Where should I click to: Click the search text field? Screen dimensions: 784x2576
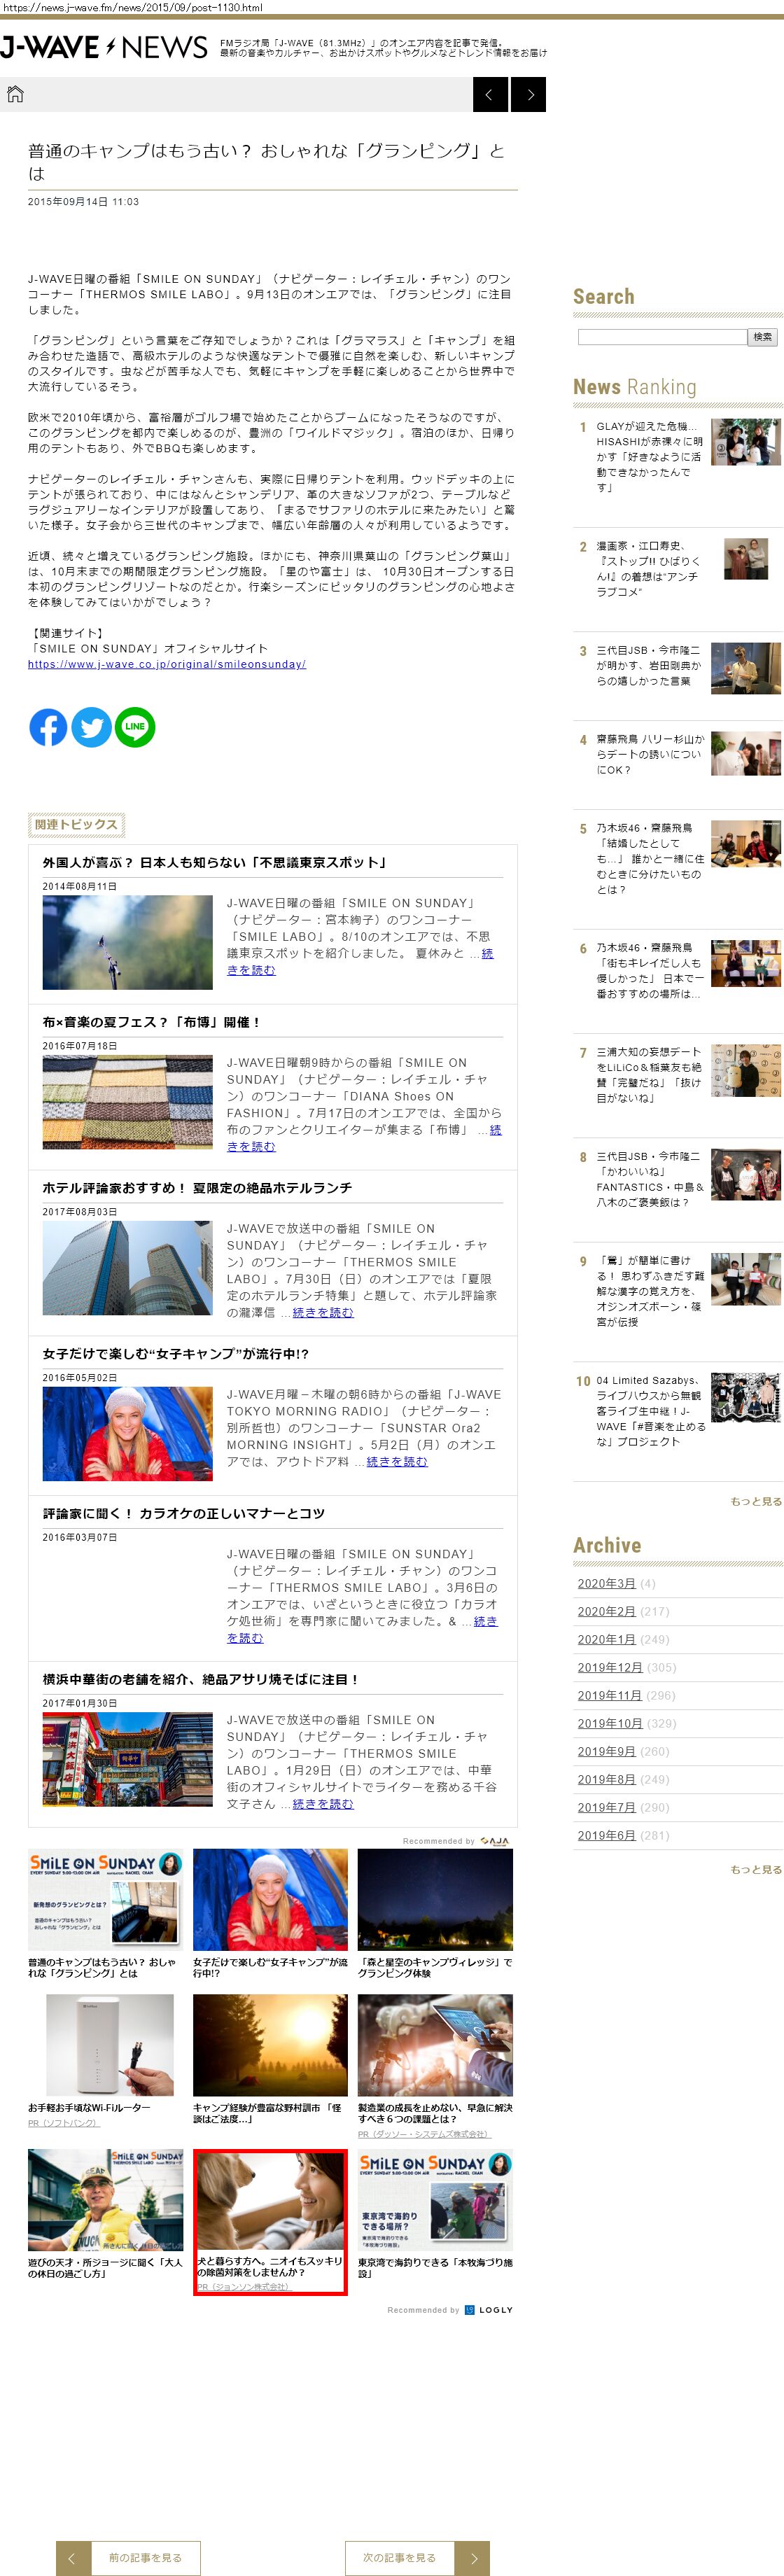(x=662, y=337)
